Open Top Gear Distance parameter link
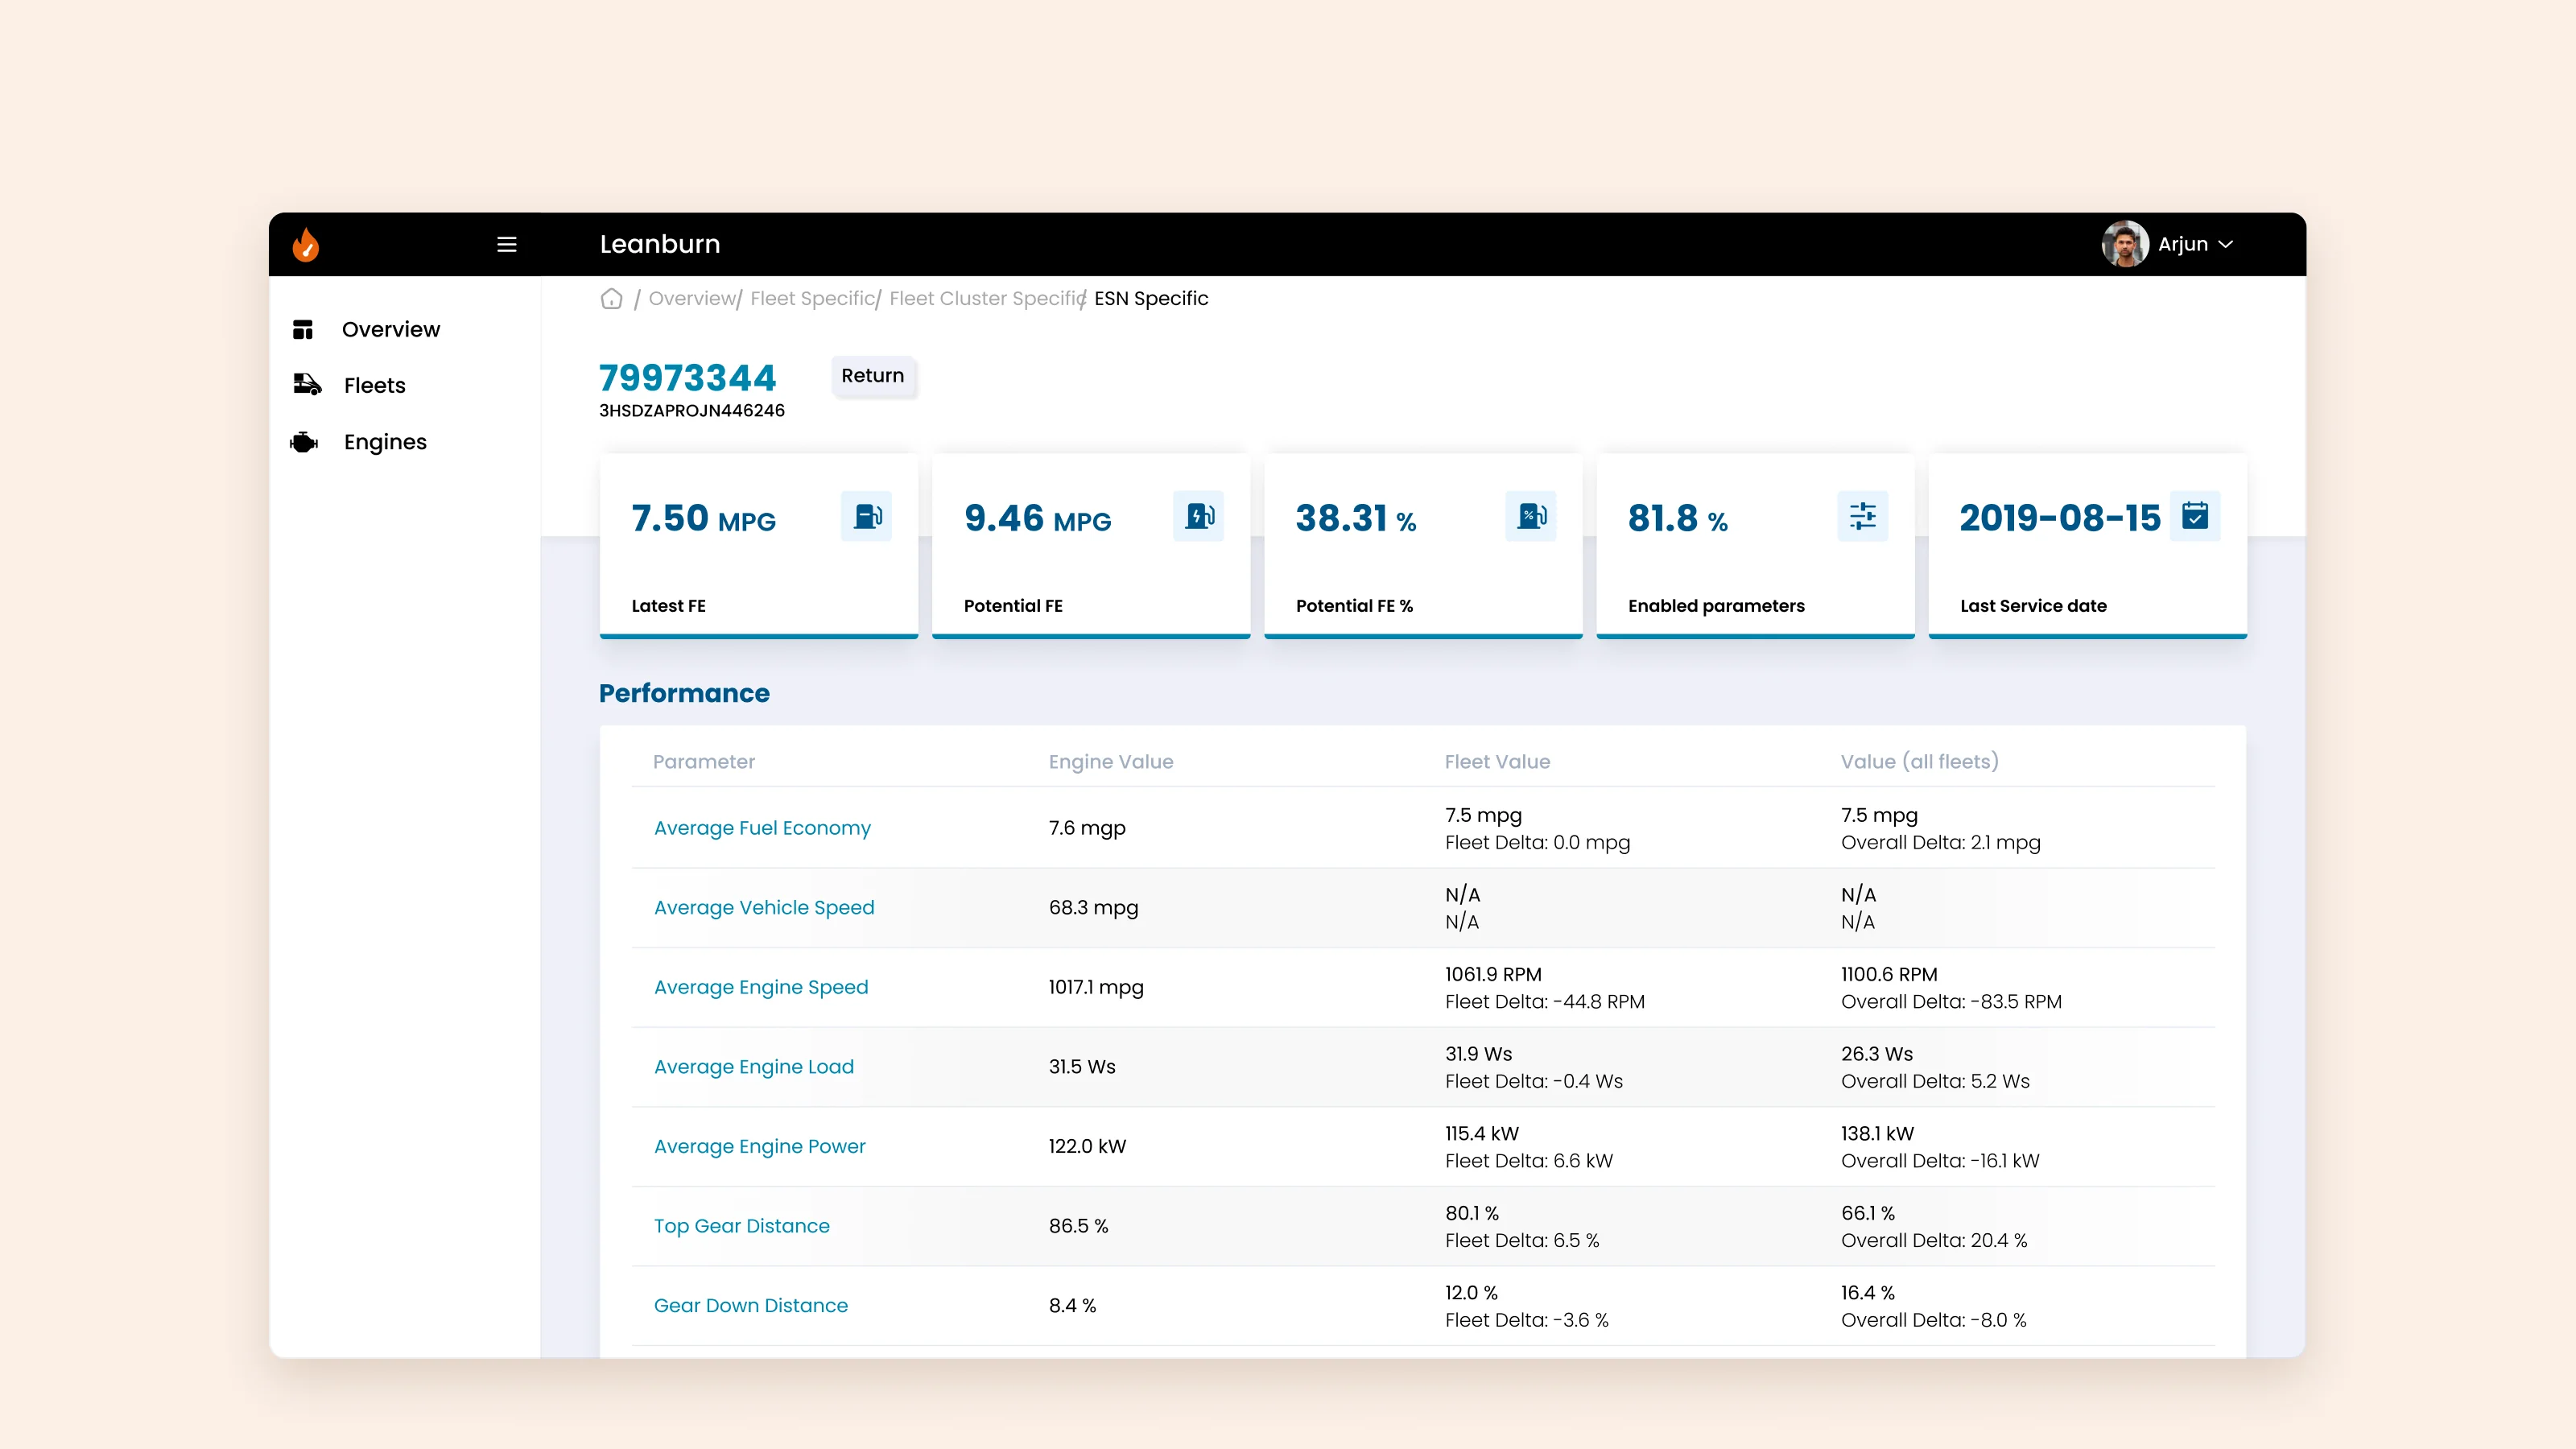Image resolution: width=2576 pixels, height=1449 pixels. click(x=742, y=1226)
